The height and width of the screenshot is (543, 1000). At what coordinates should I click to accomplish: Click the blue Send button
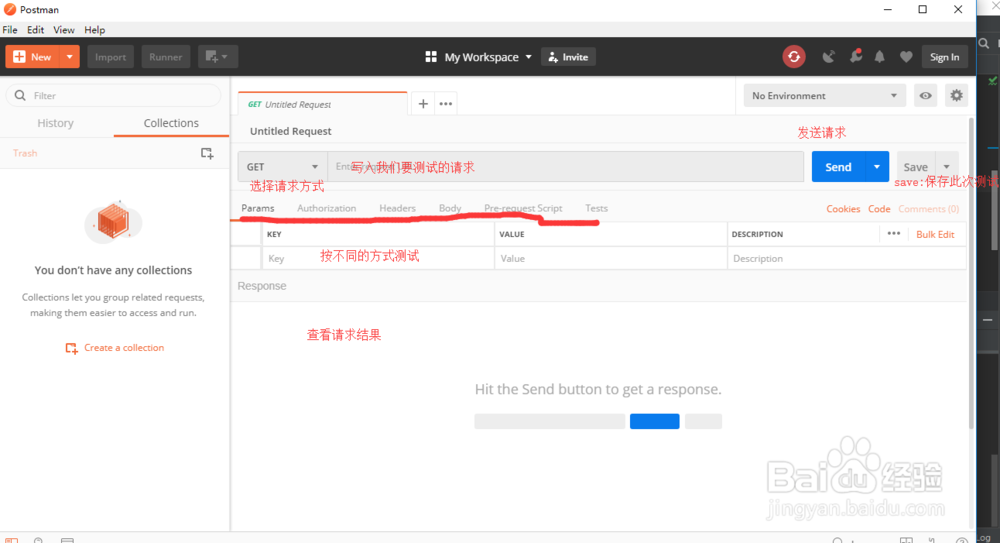pyautogui.click(x=838, y=167)
